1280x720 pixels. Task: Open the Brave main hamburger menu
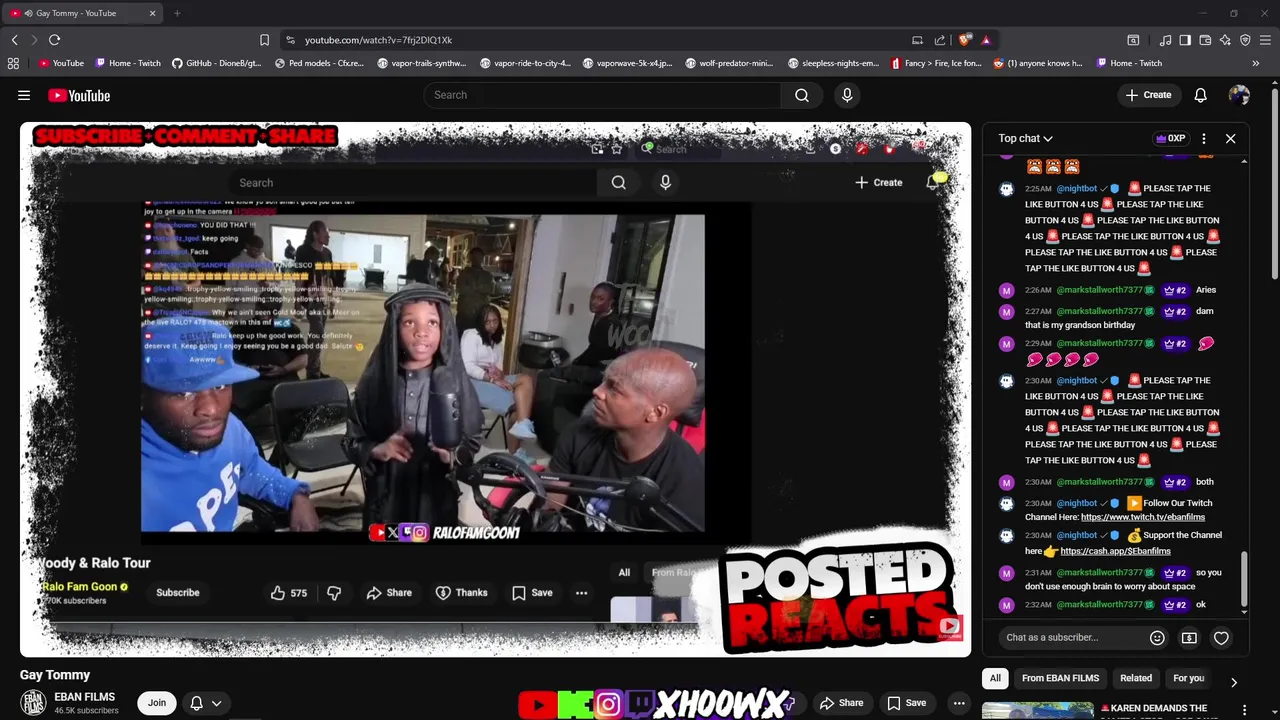tap(1265, 40)
